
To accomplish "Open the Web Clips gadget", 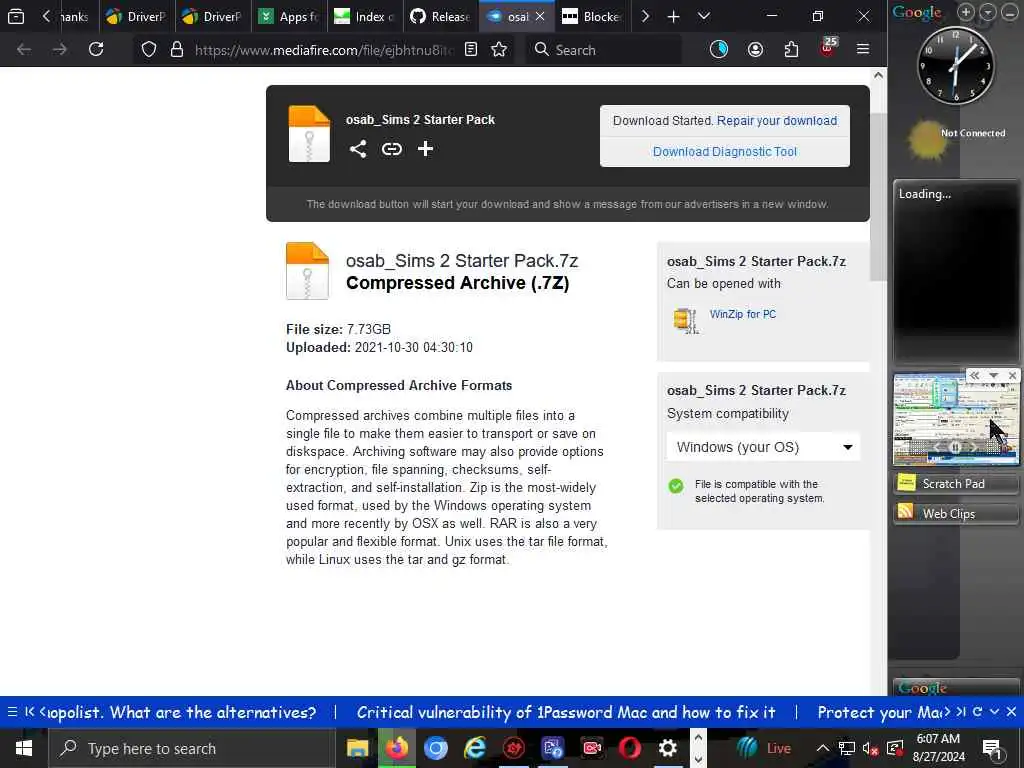I will tap(955, 513).
